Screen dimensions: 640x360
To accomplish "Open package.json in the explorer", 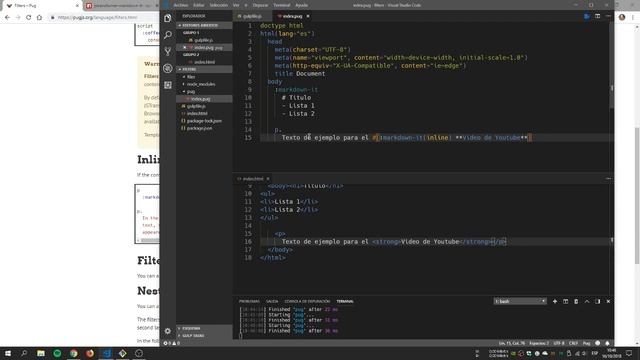I will (199, 128).
